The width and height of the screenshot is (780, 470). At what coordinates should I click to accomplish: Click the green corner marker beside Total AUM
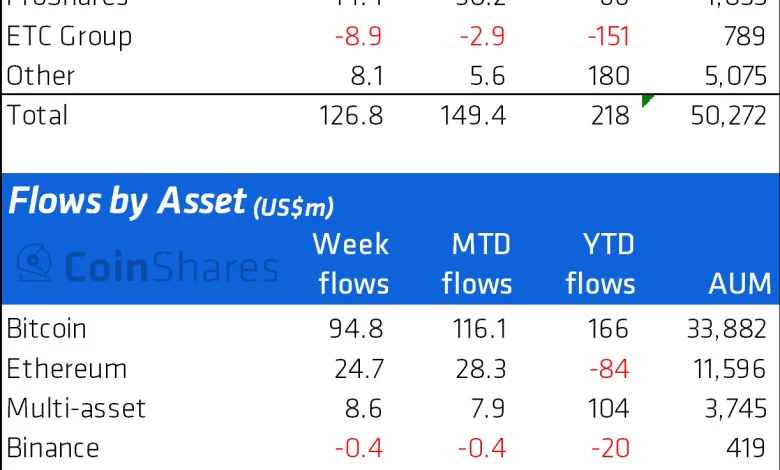tap(647, 100)
